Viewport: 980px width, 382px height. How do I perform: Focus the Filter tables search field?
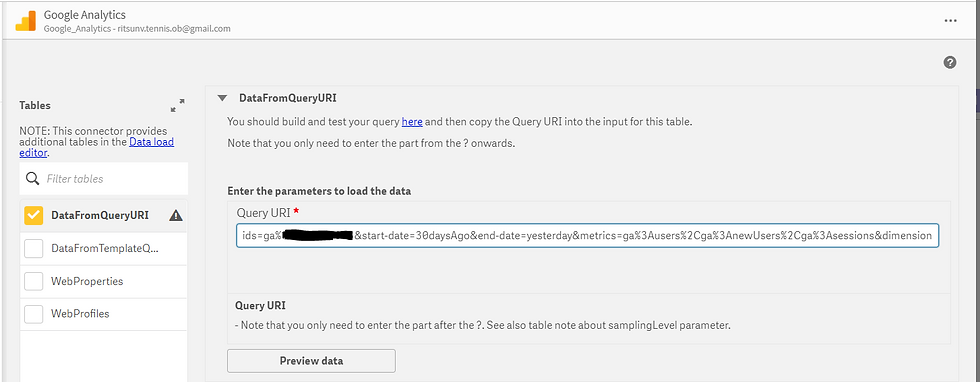pos(104,179)
